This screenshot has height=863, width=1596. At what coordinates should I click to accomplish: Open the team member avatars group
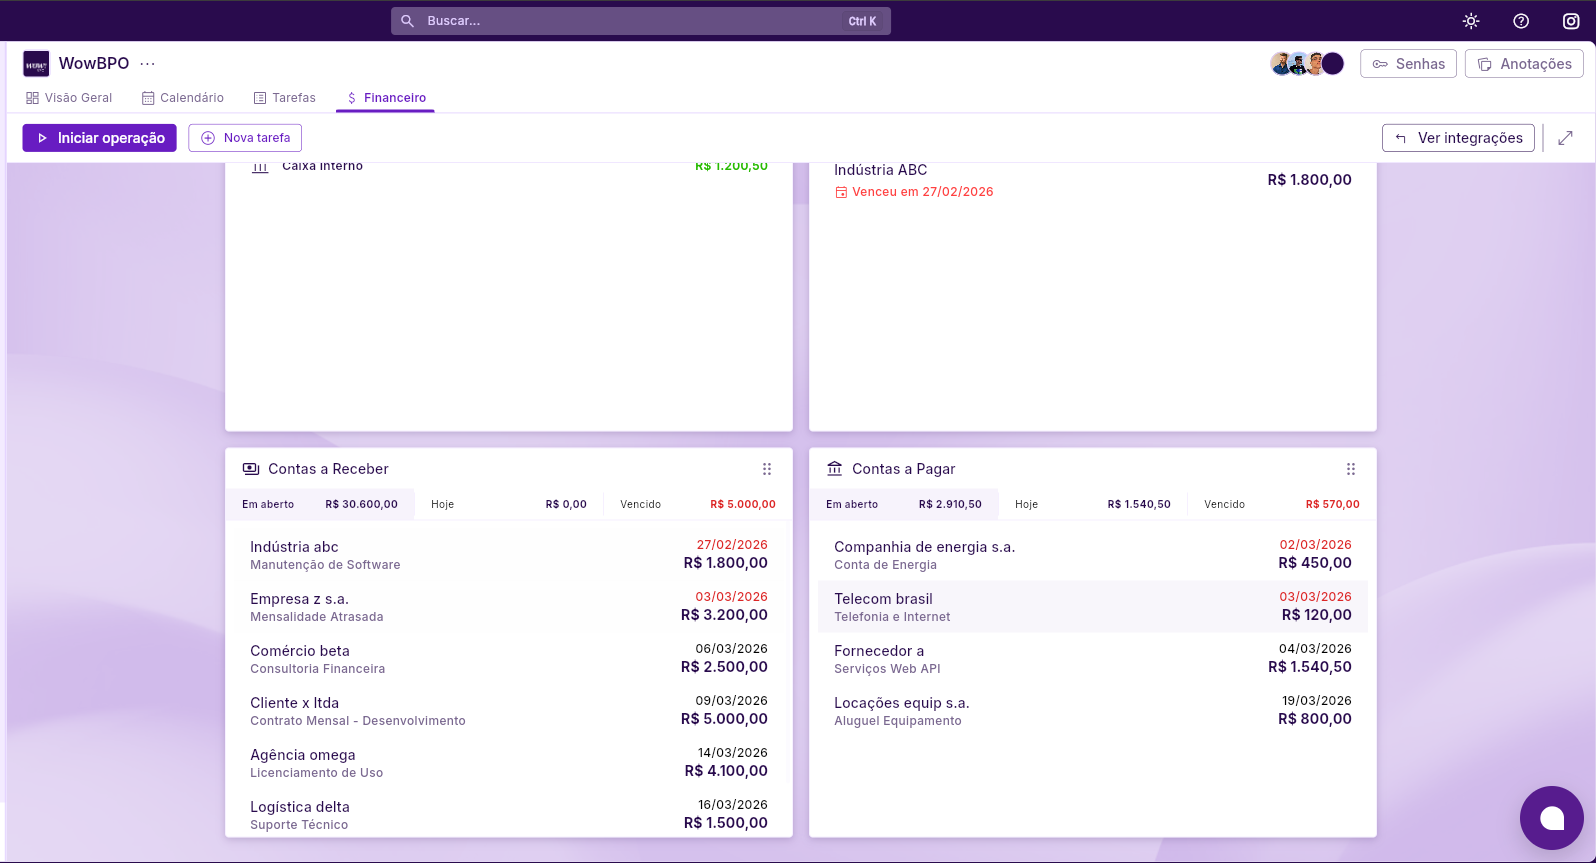(1307, 64)
